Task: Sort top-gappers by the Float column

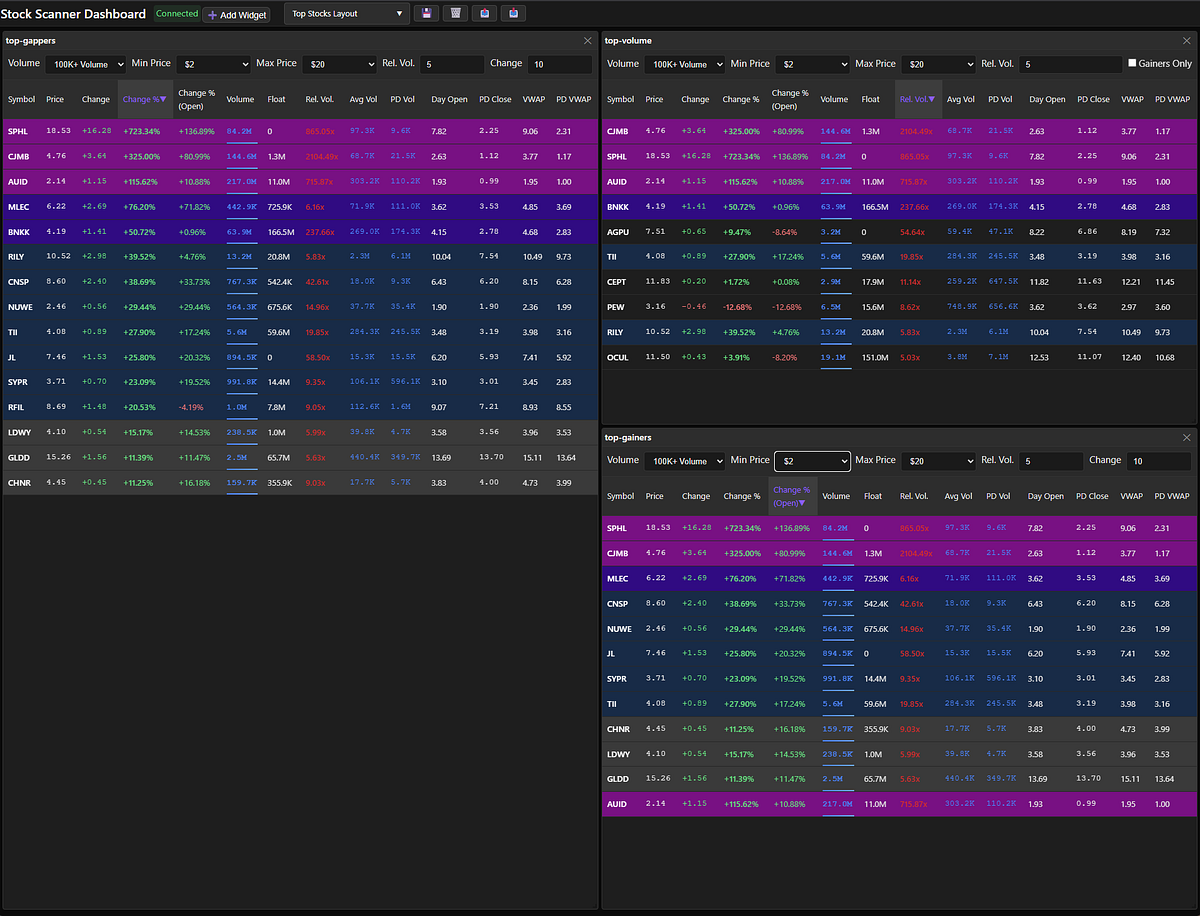Action: 276,100
